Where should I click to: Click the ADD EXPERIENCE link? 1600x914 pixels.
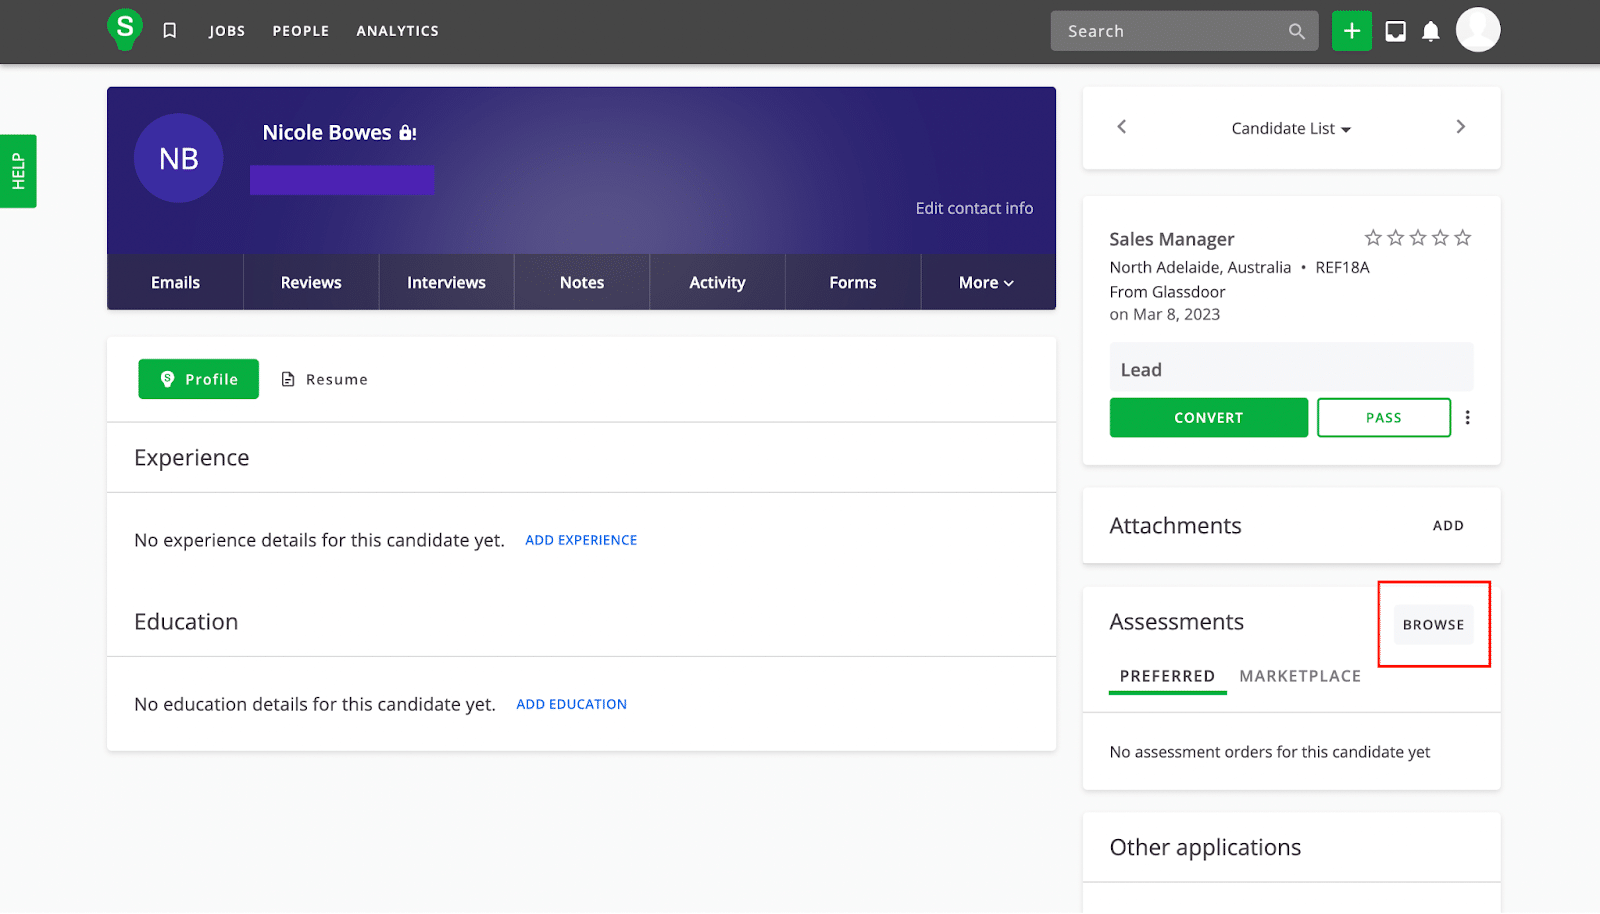[x=580, y=539]
